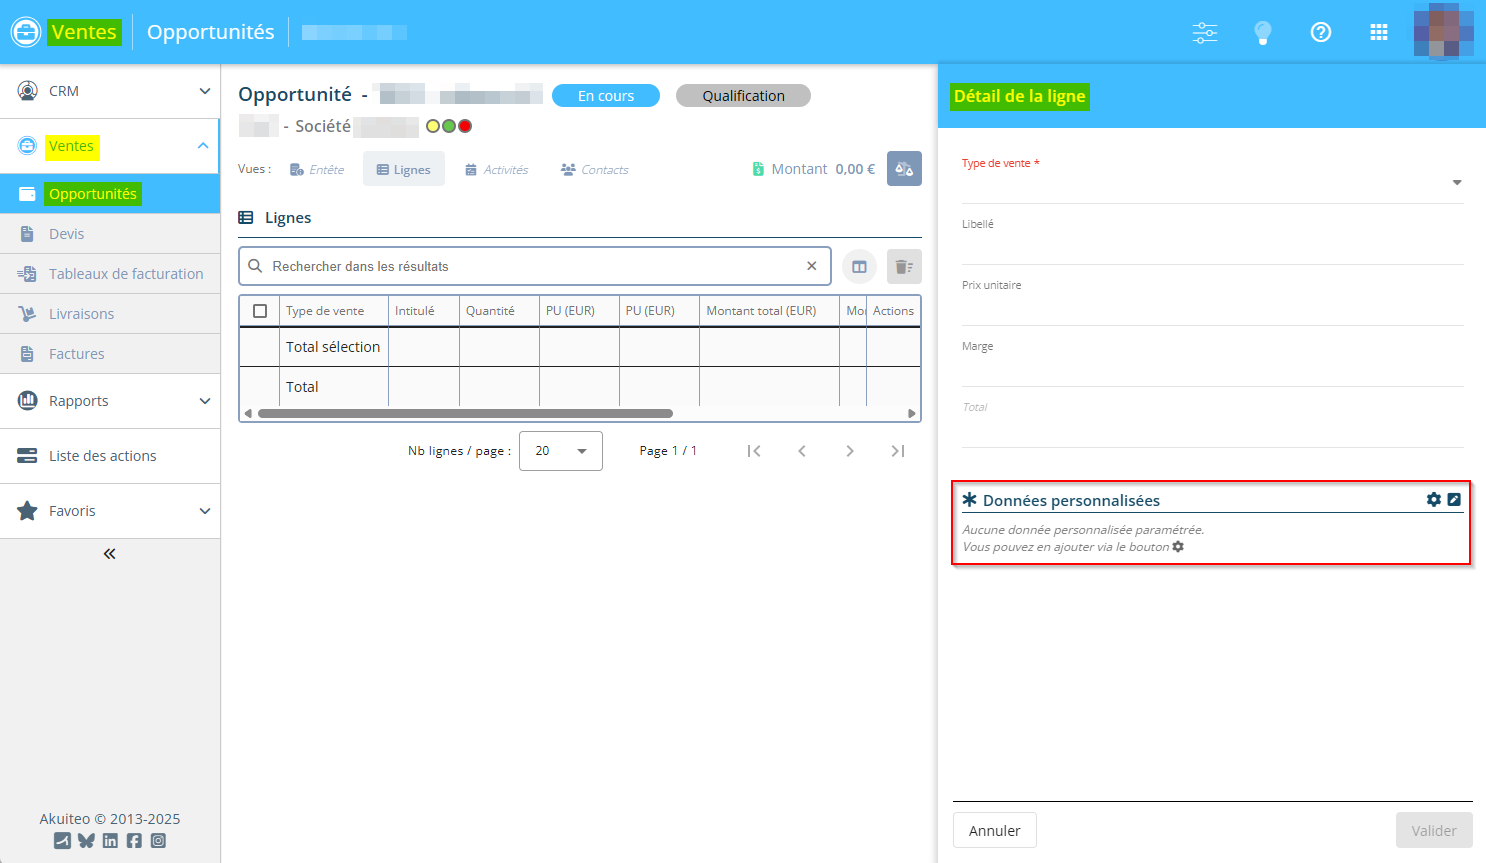Click the red status indicator circle
Image resolution: width=1486 pixels, height=863 pixels.
click(x=465, y=126)
